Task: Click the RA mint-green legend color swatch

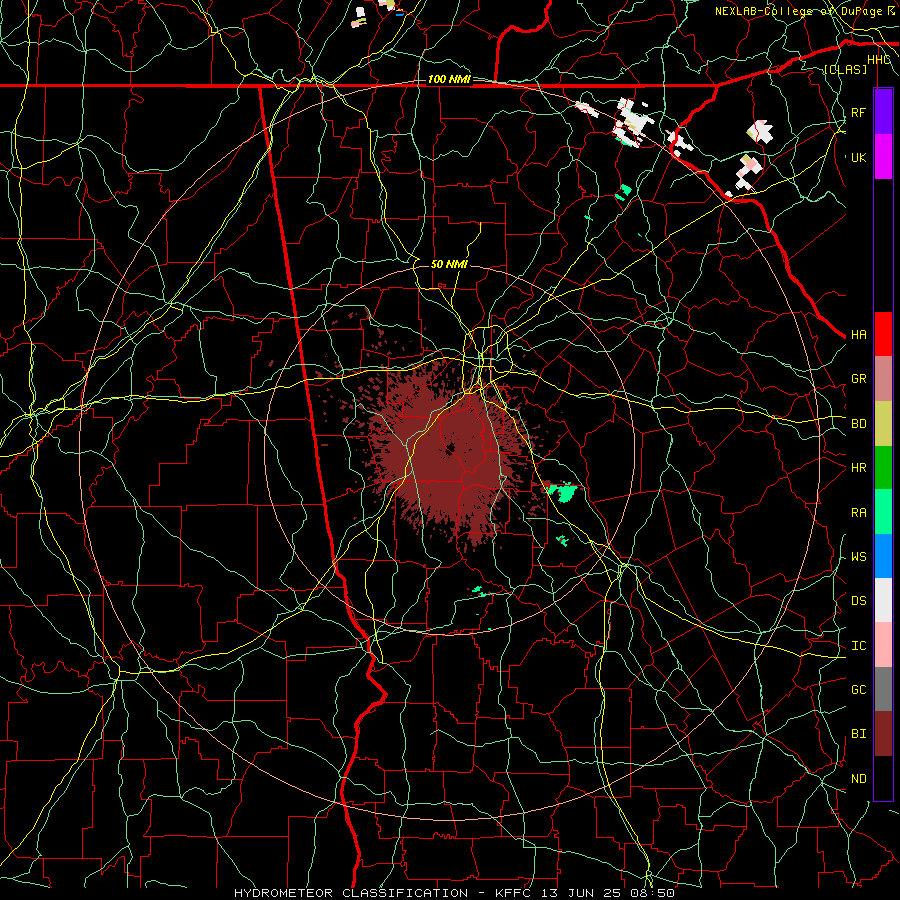Action: (x=883, y=512)
